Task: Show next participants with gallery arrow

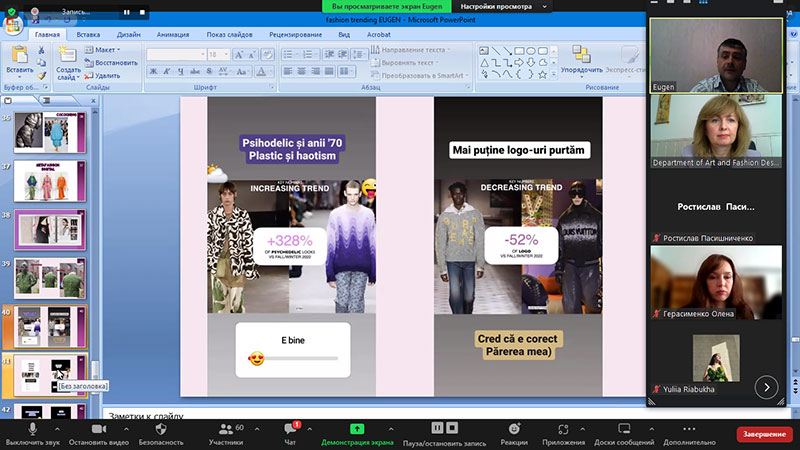Action: tap(766, 388)
